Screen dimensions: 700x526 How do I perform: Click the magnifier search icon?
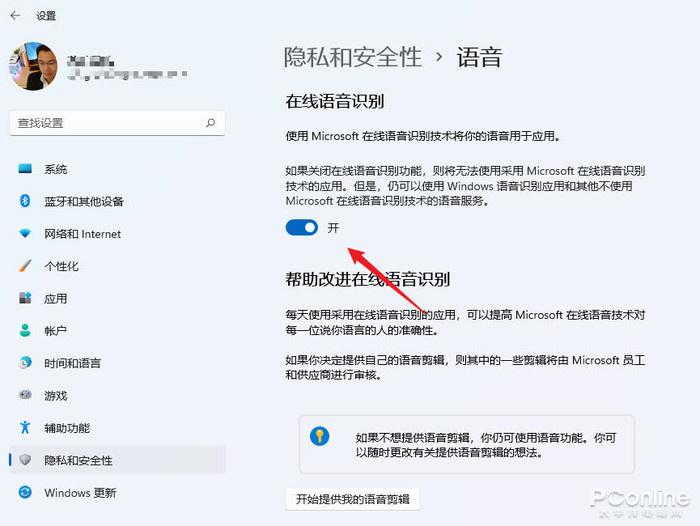click(210, 123)
